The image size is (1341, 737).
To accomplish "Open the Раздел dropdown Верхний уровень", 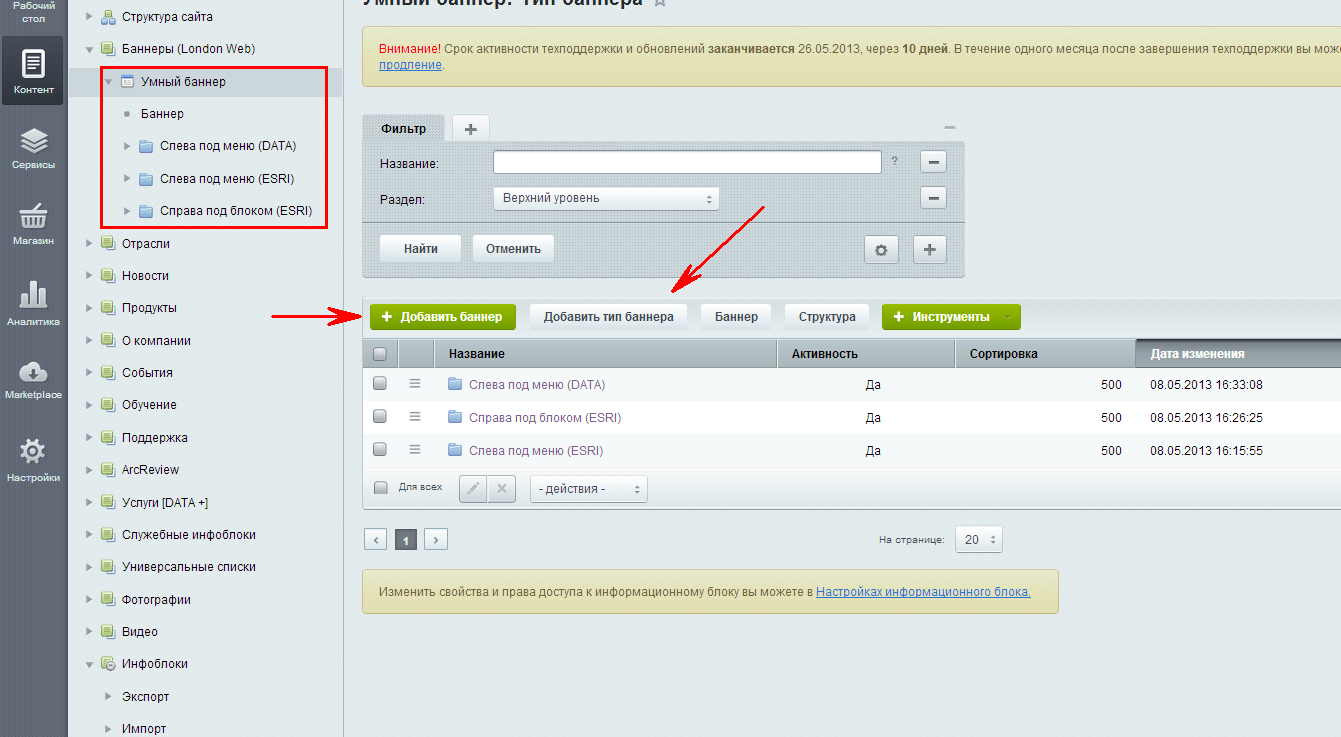I will pos(606,199).
